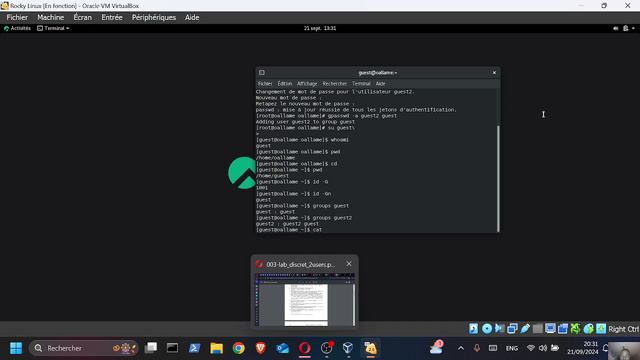Open the 003-lab_discret_2users preview thumbnail
The width and height of the screenshot is (640, 360).
[305, 300]
